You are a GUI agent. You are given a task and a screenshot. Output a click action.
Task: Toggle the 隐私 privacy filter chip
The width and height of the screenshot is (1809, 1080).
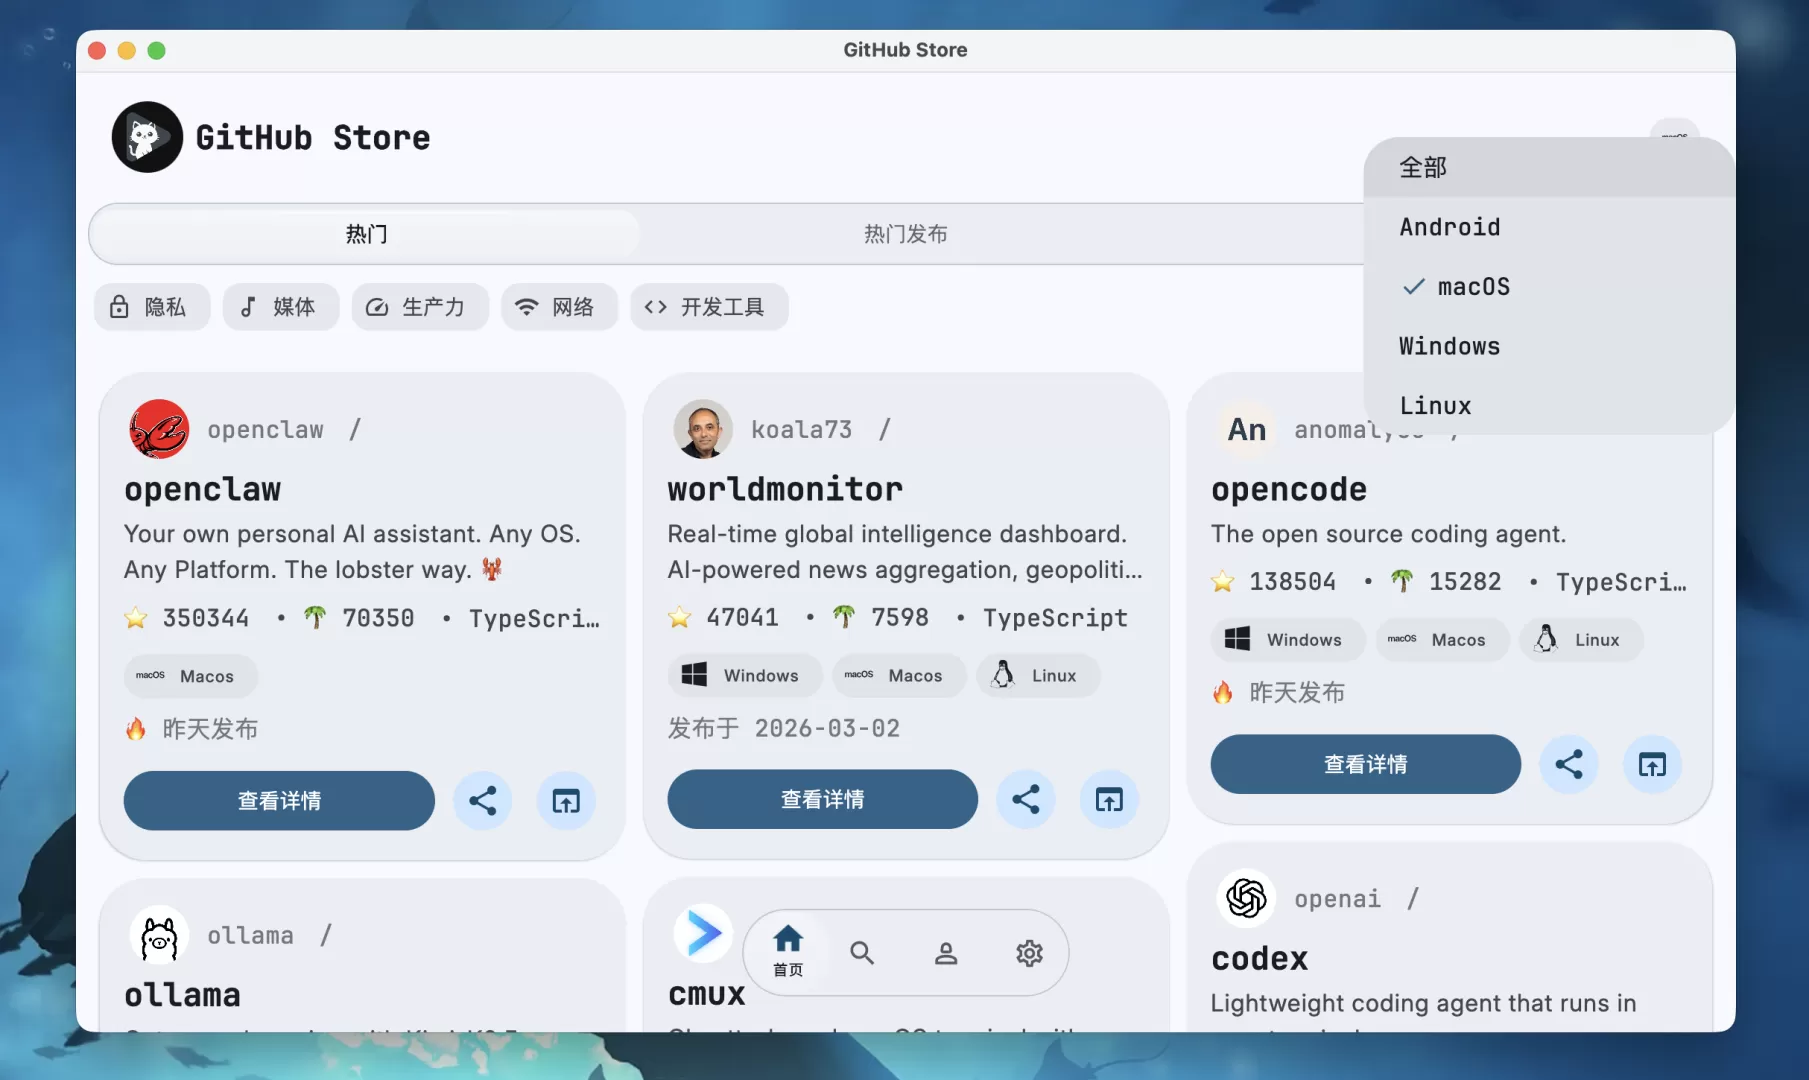151,307
